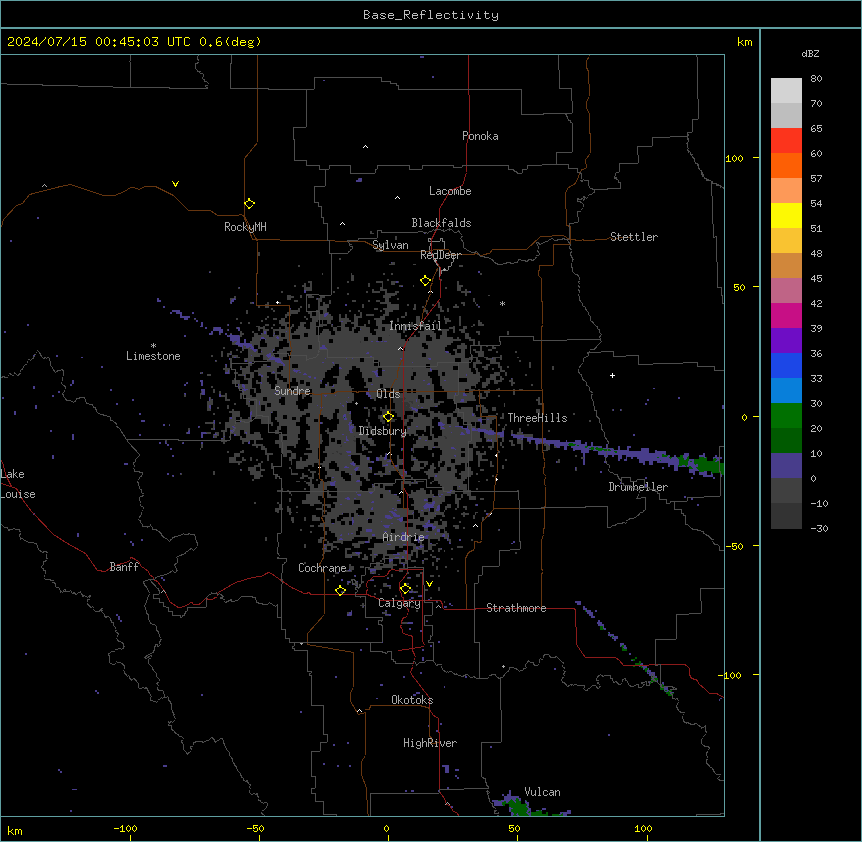Select the bright green 20-30 dBZ swatch
This screenshot has width=862, height=842.
[786, 416]
